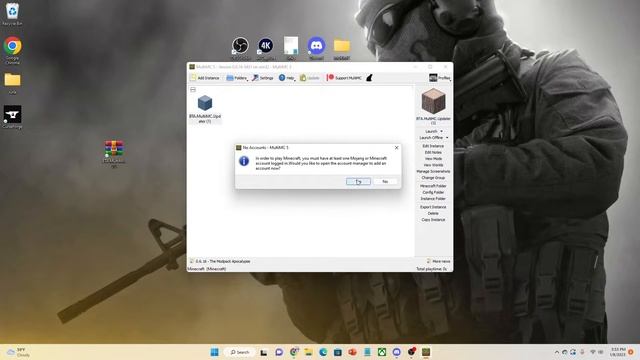Click the Windows Start button
The width and height of the screenshot is (640, 360).
pyautogui.click(x=214, y=352)
